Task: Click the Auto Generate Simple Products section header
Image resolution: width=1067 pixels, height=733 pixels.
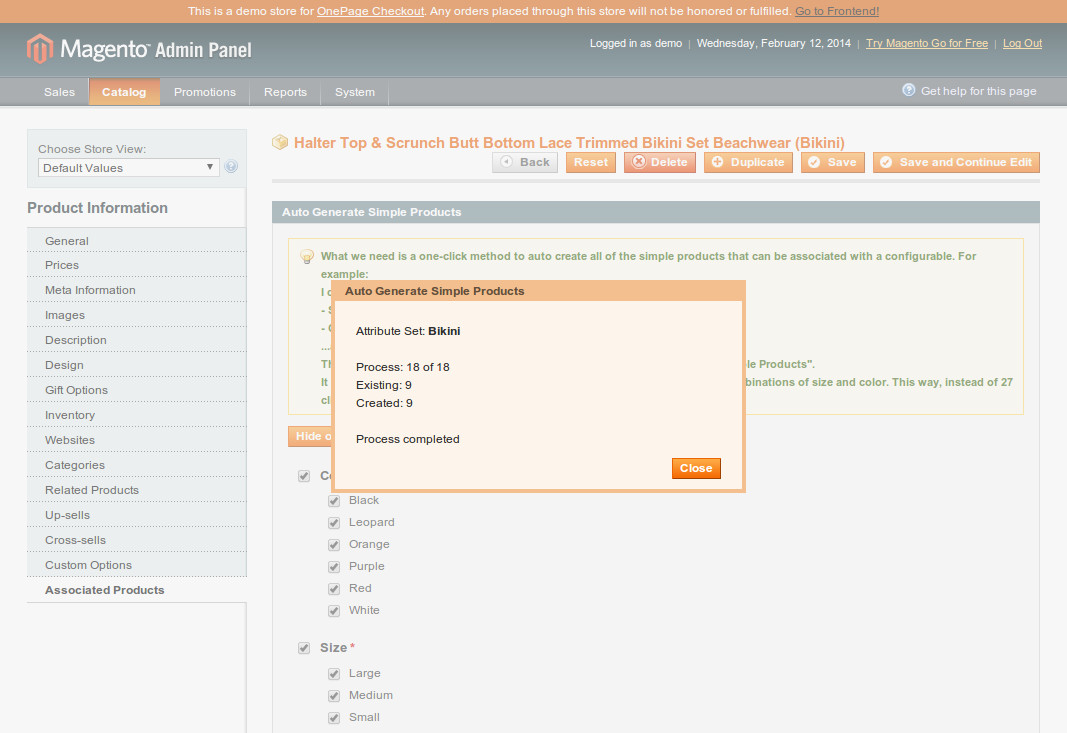Action: tap(655, 212)
